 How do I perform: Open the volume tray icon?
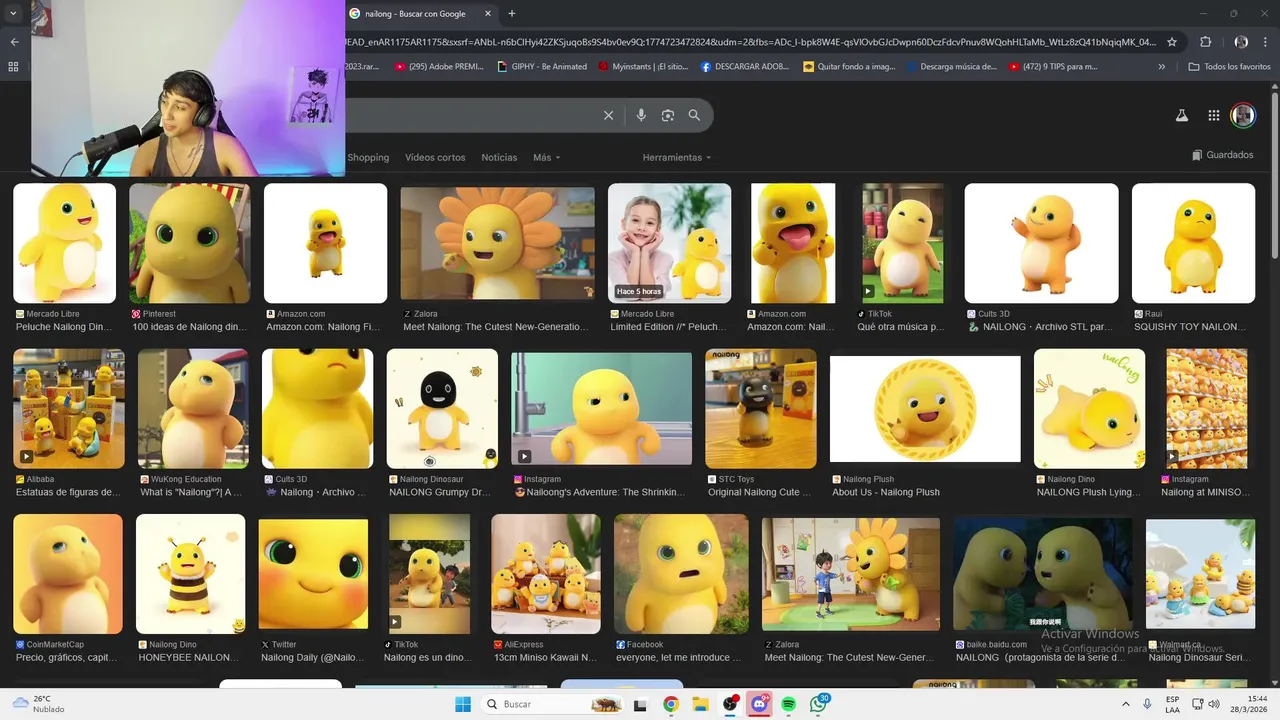1214,704
